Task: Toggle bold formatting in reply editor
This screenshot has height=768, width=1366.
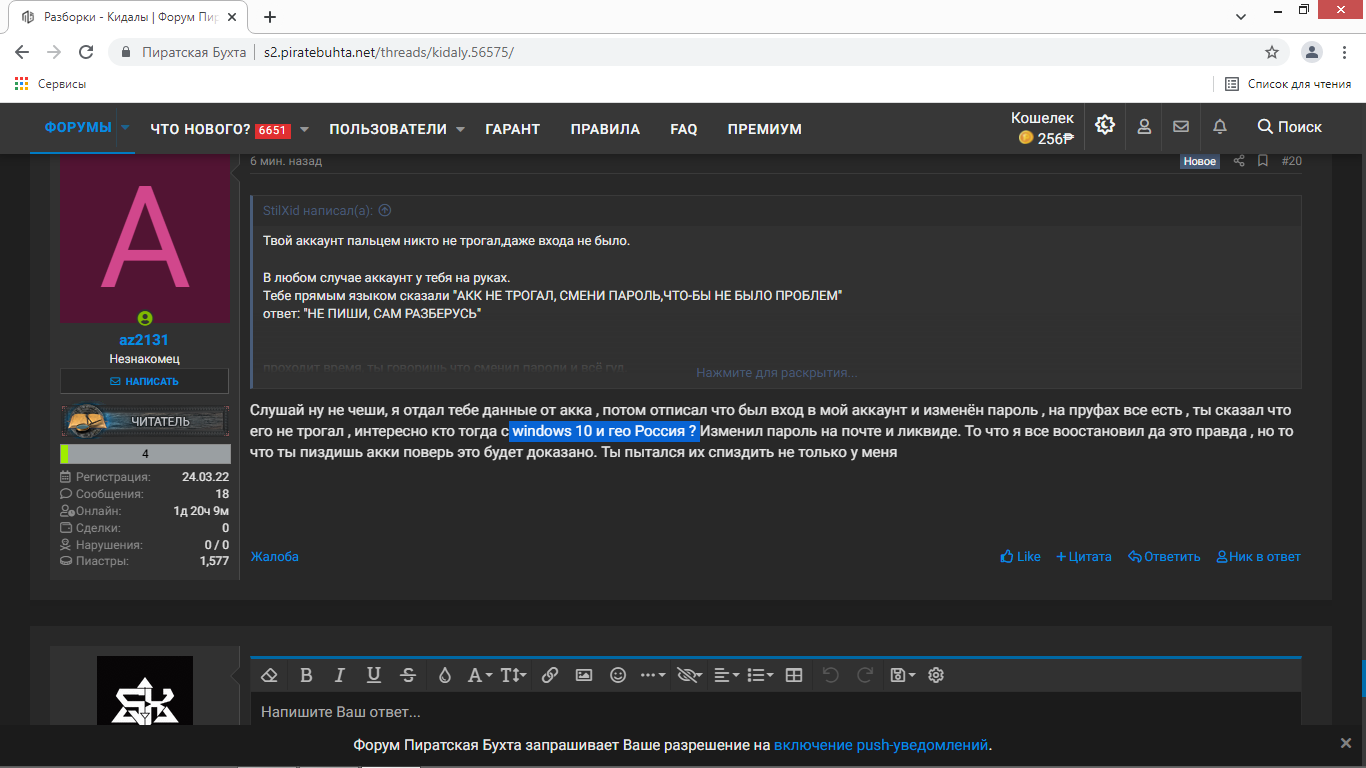Action: 306,675
